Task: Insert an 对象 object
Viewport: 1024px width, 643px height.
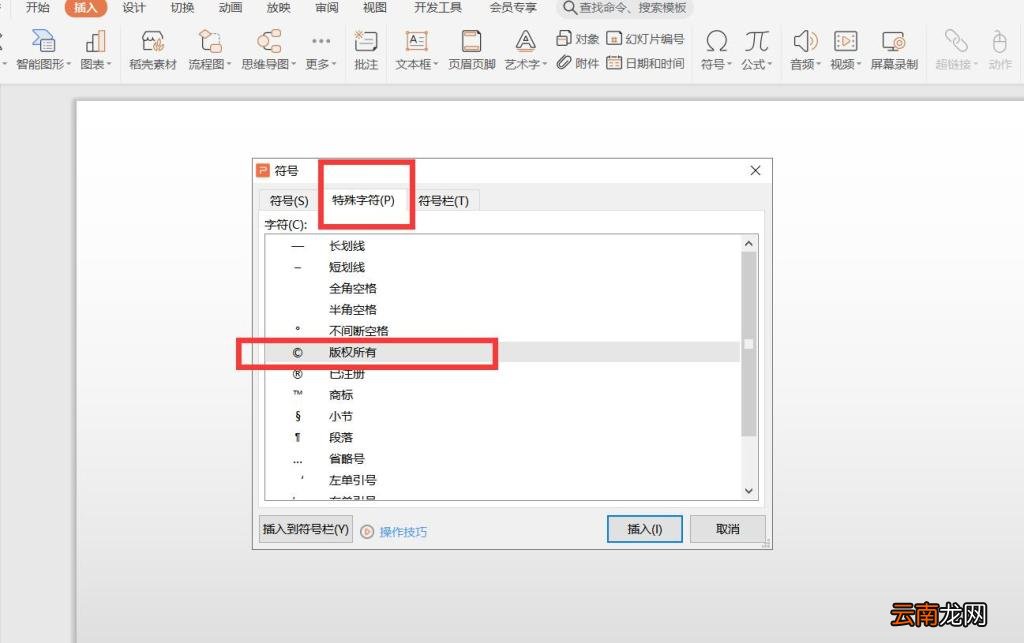Action: point(577,39)
